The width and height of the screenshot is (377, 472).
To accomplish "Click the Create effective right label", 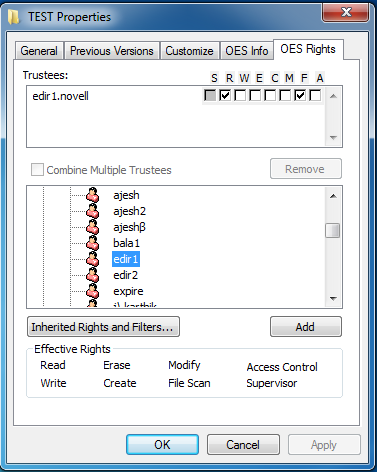I will click(x=120, y=383).
